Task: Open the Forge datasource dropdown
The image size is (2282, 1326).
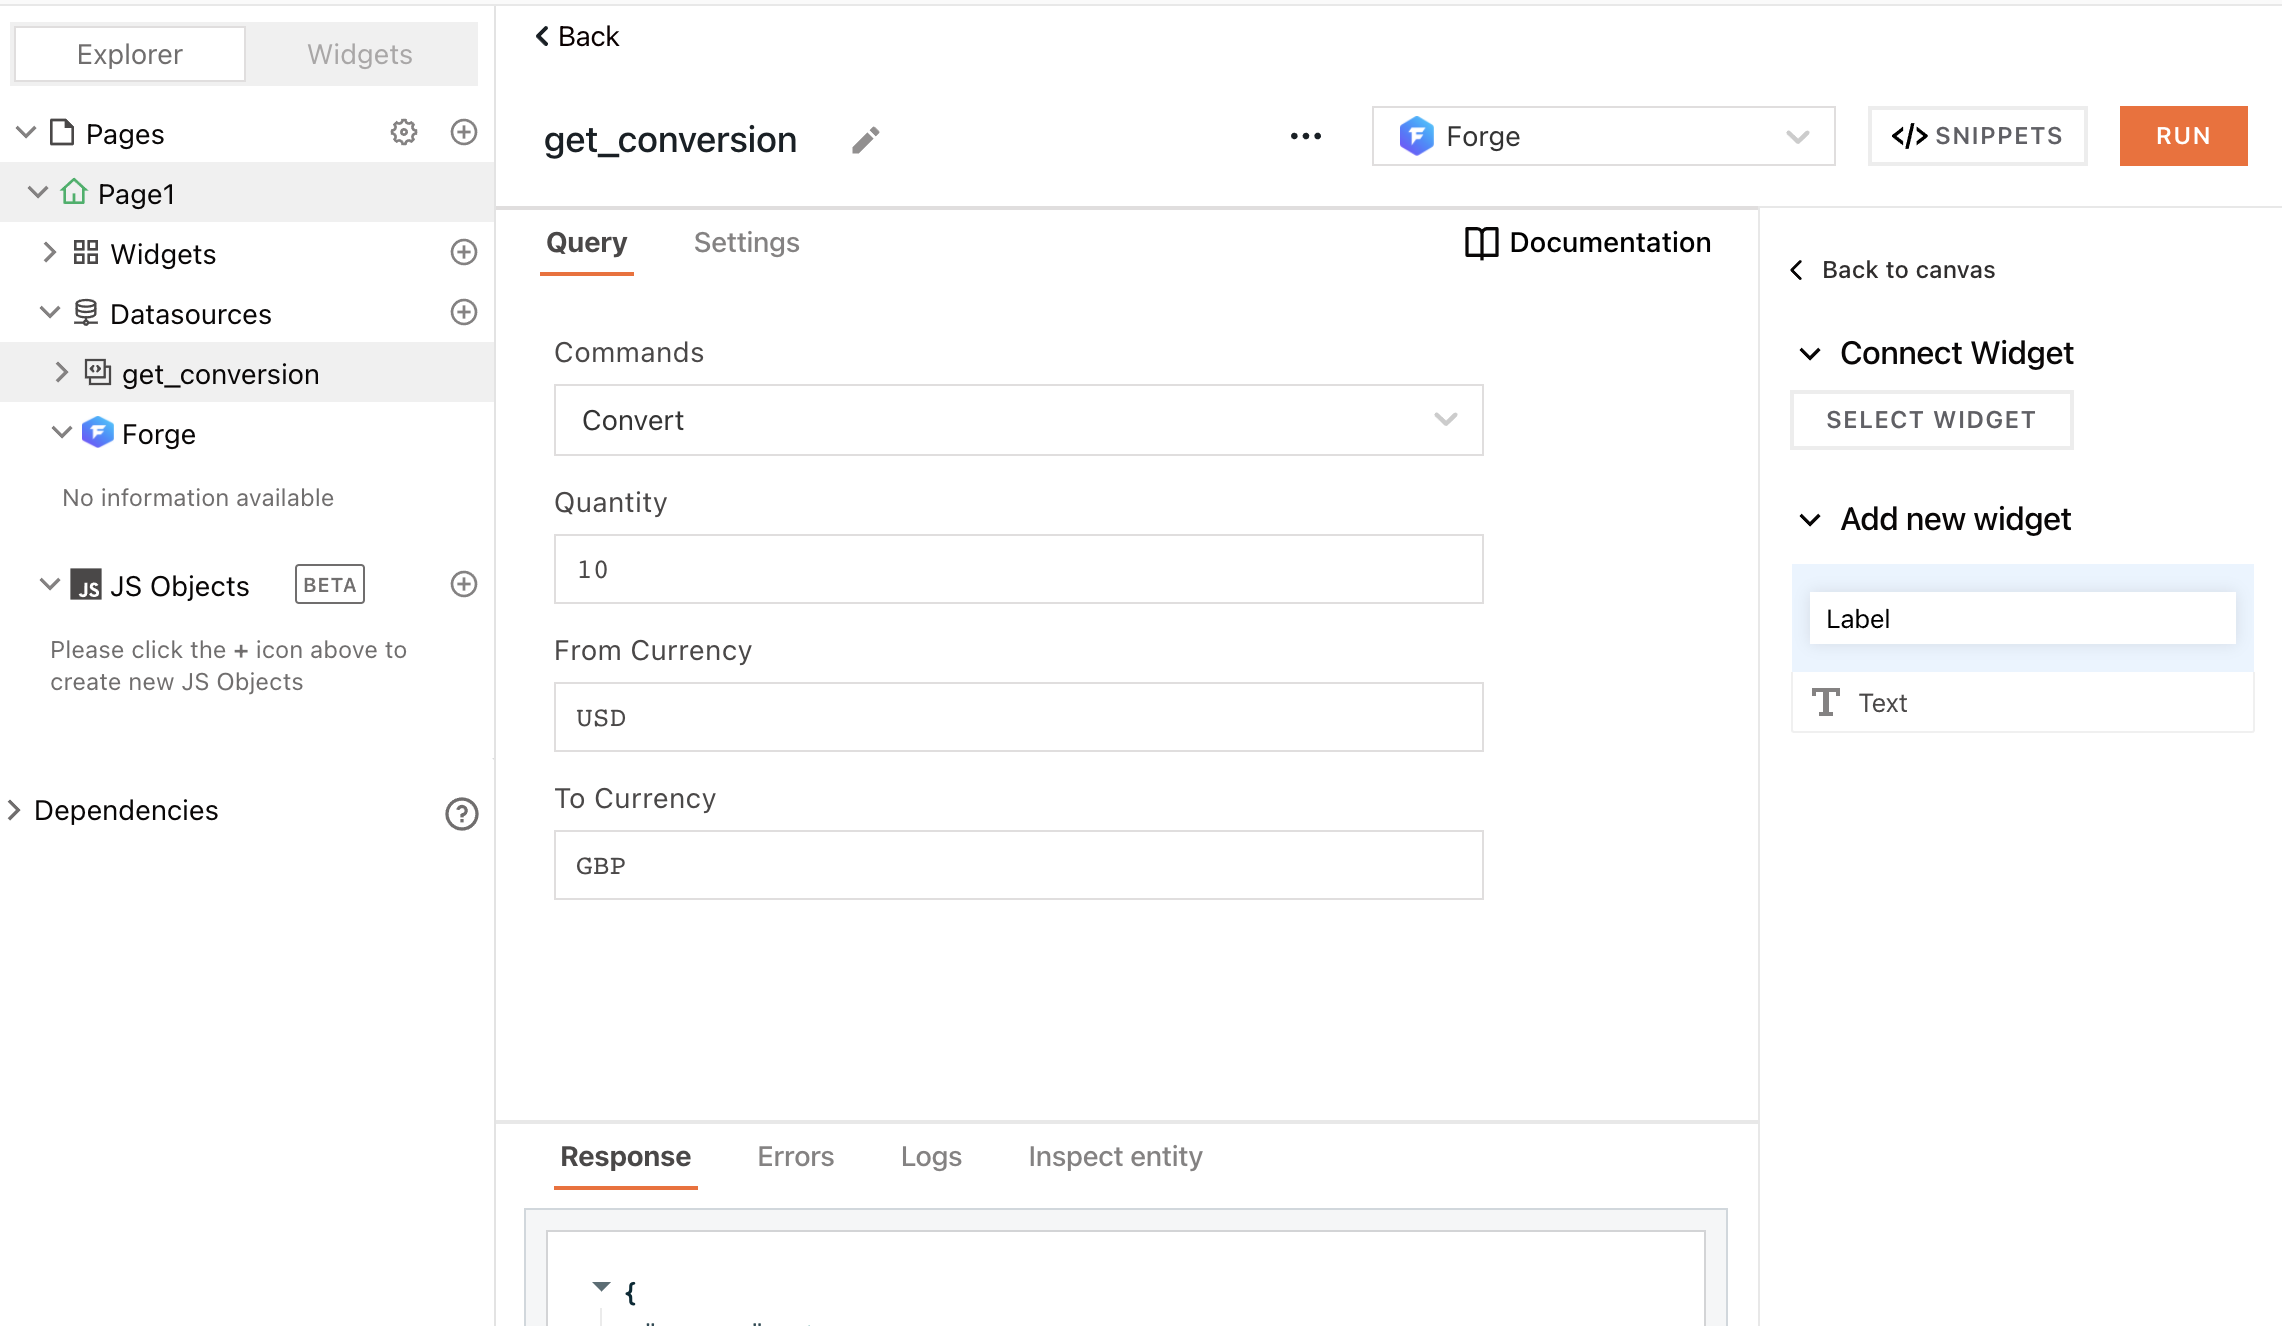Action: pyautogui.click(x=1603, y=136)
